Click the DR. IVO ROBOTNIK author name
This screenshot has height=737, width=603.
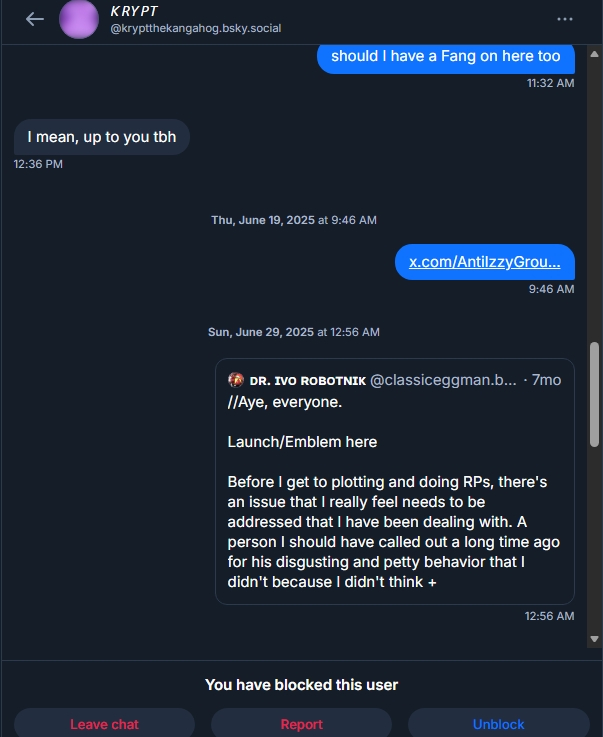pyautogui.click(x=307, y=381)
